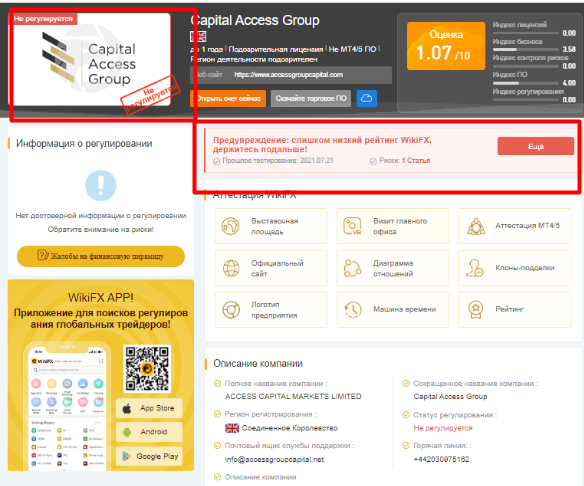
Task: Click red Не регулируется status text
Action: tap(443, 428)
